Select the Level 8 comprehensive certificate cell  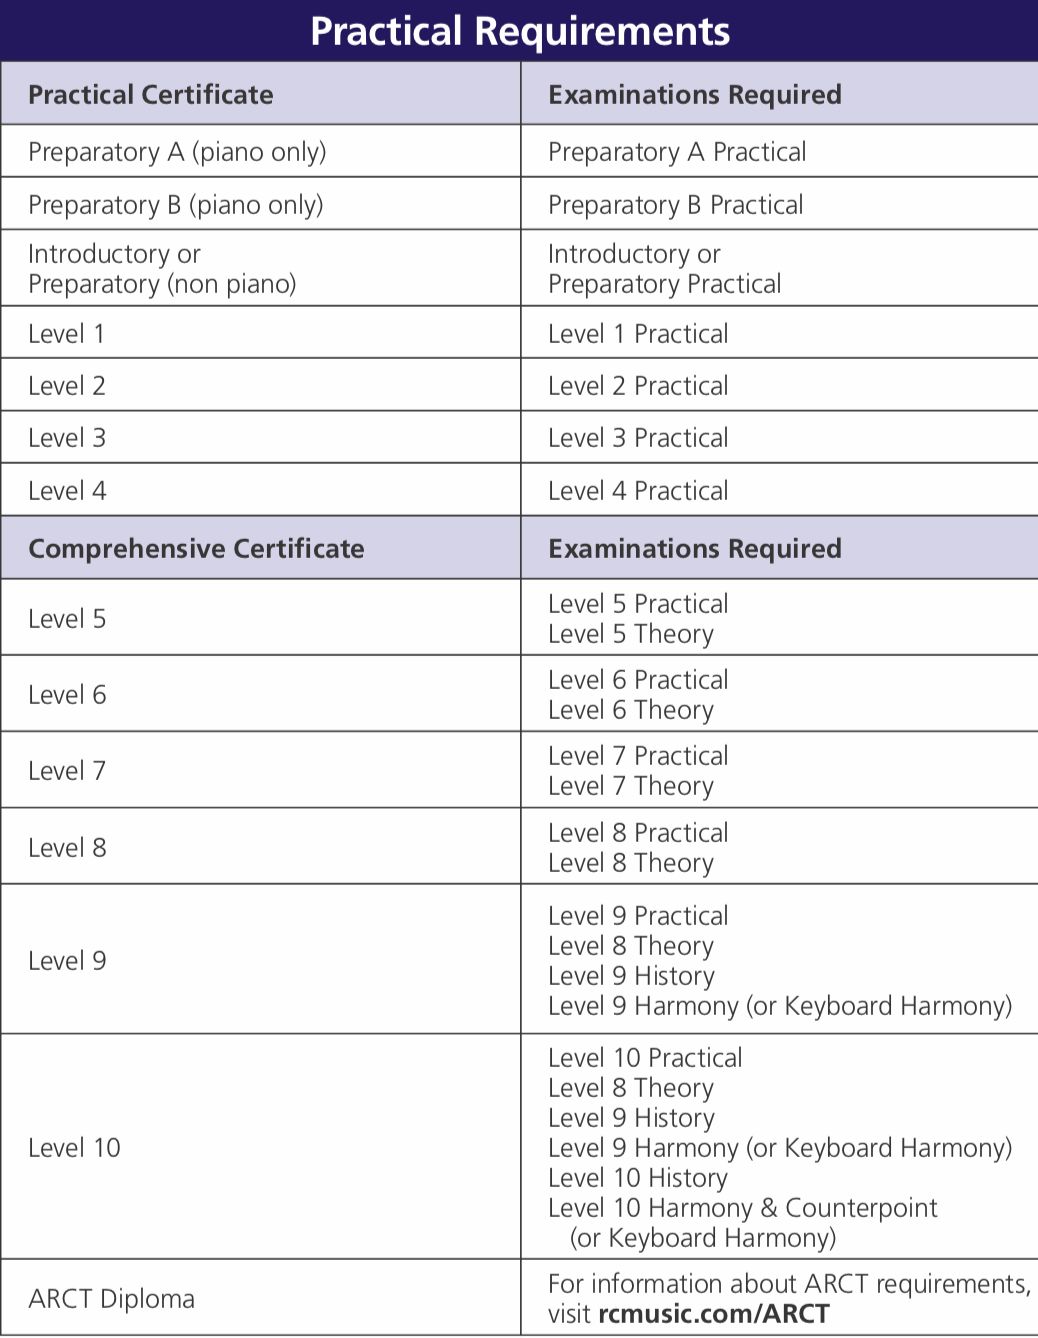[260, 847]
